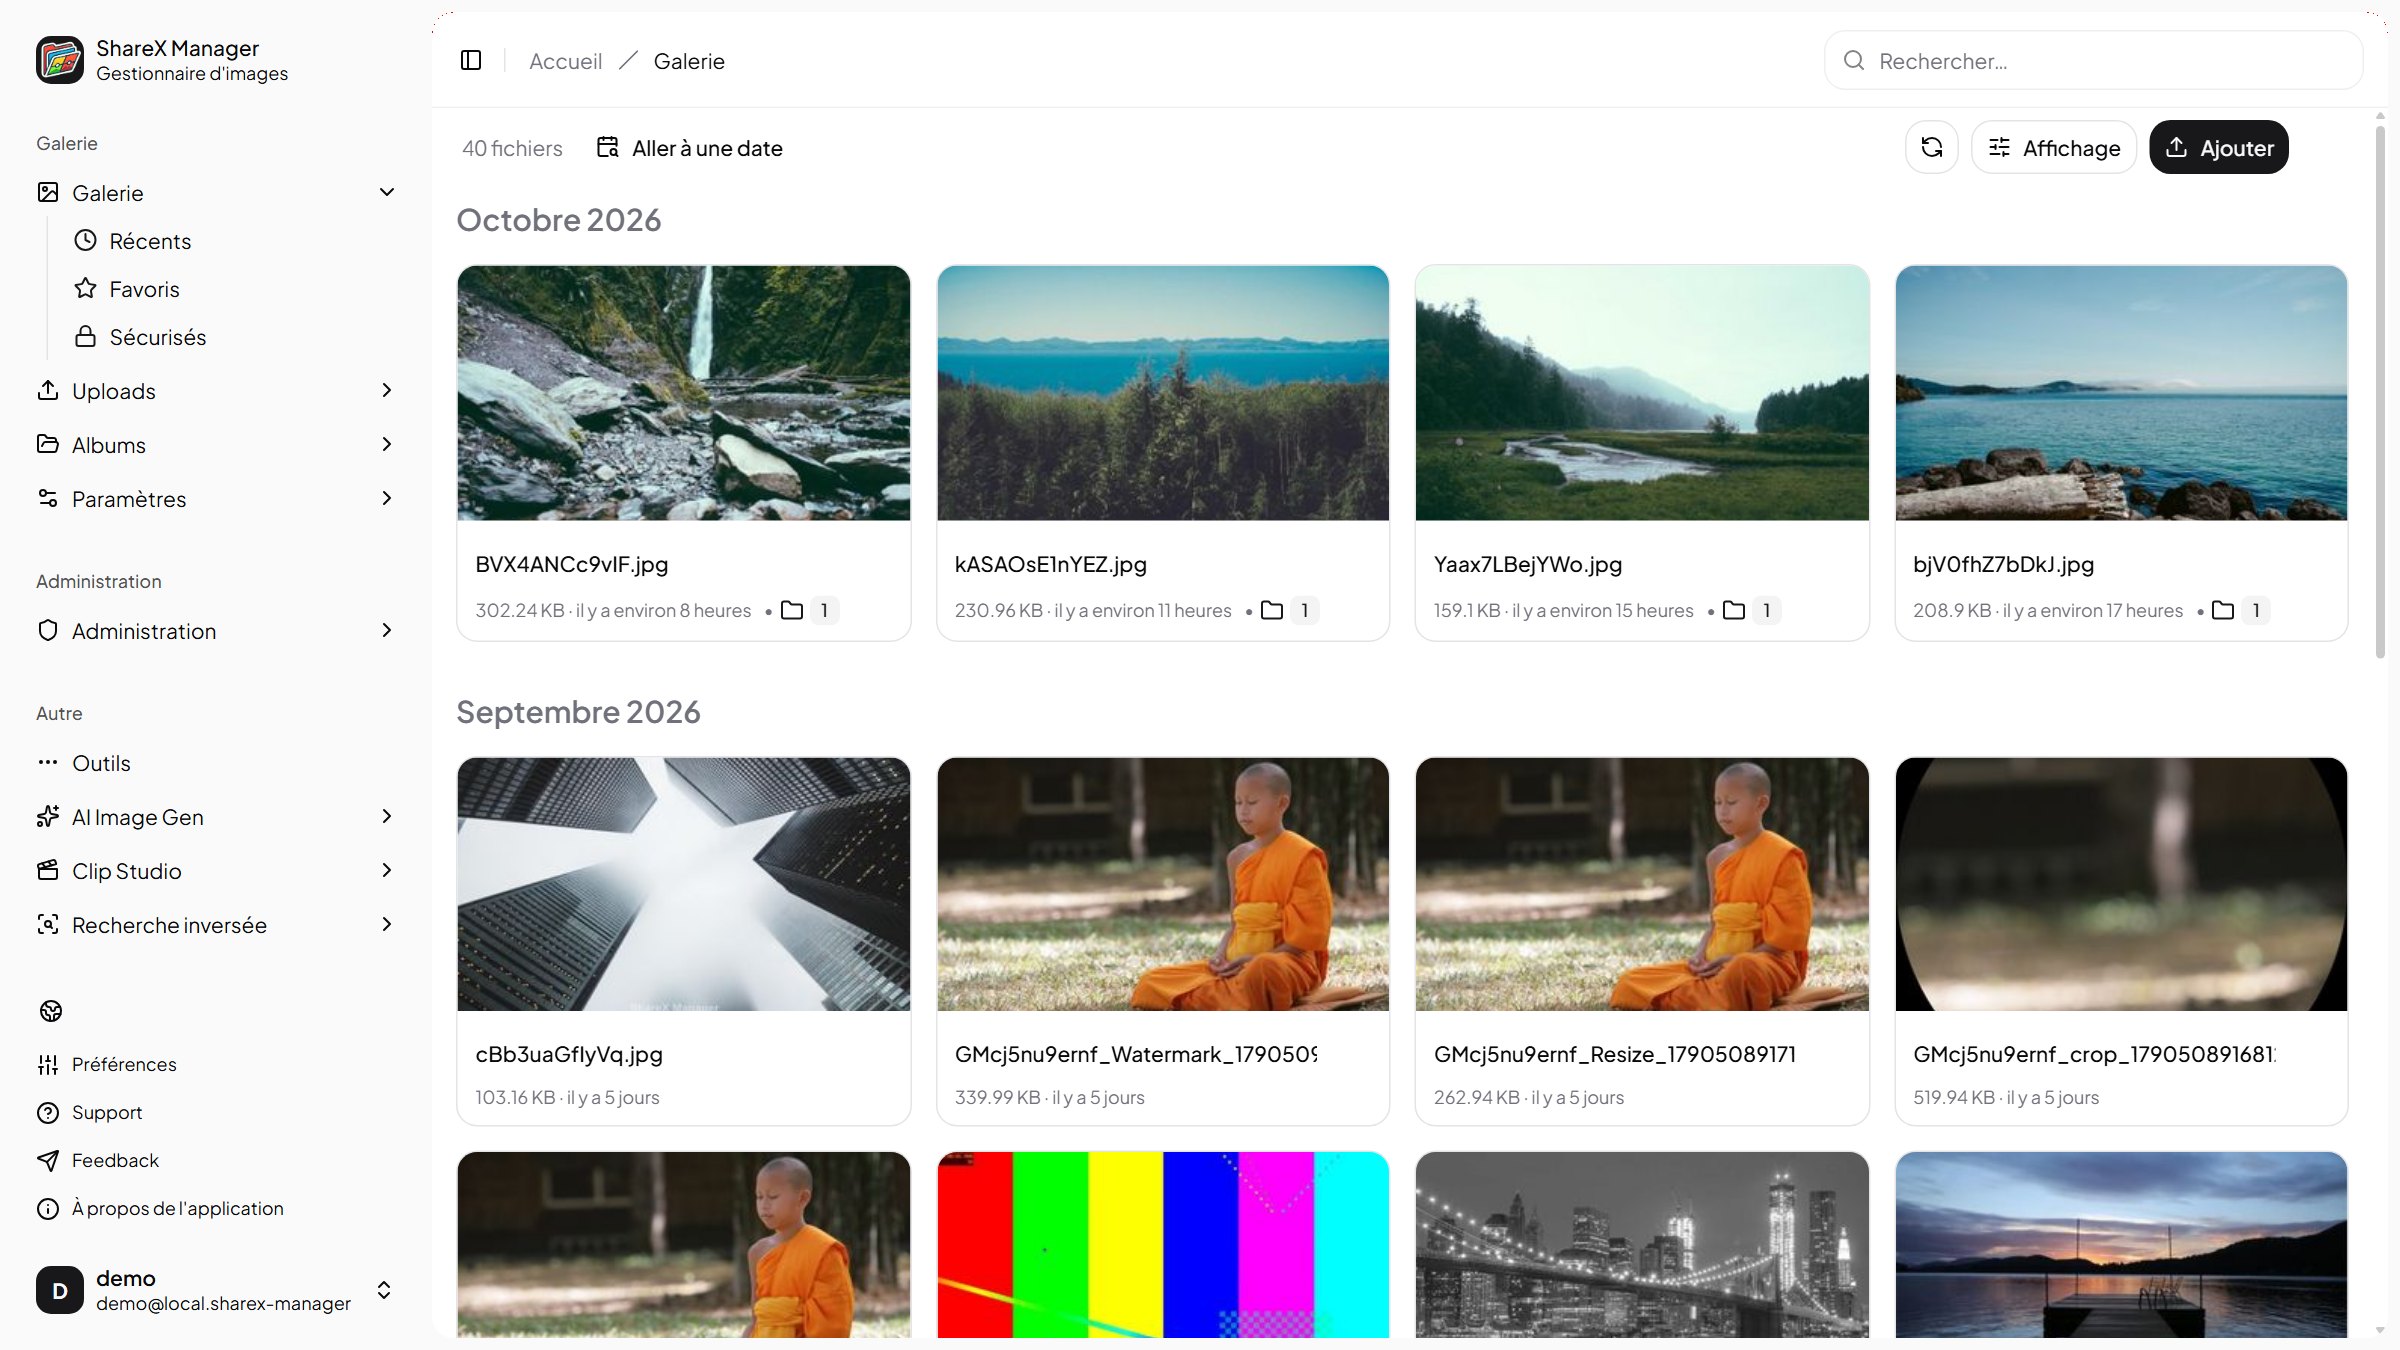
Task: Expand the AI Image Gen chevron
Action: point(387,816)
